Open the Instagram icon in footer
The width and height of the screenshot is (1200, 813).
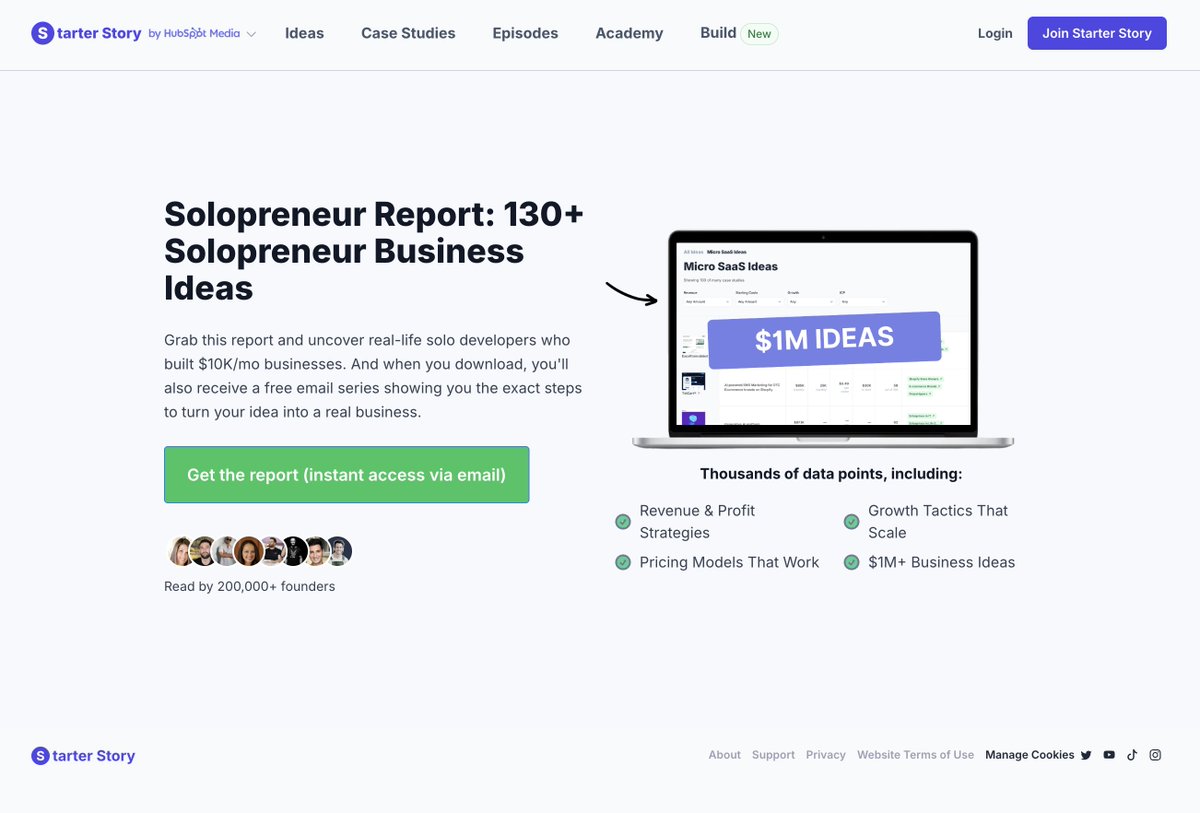[x=1155, y=755]
